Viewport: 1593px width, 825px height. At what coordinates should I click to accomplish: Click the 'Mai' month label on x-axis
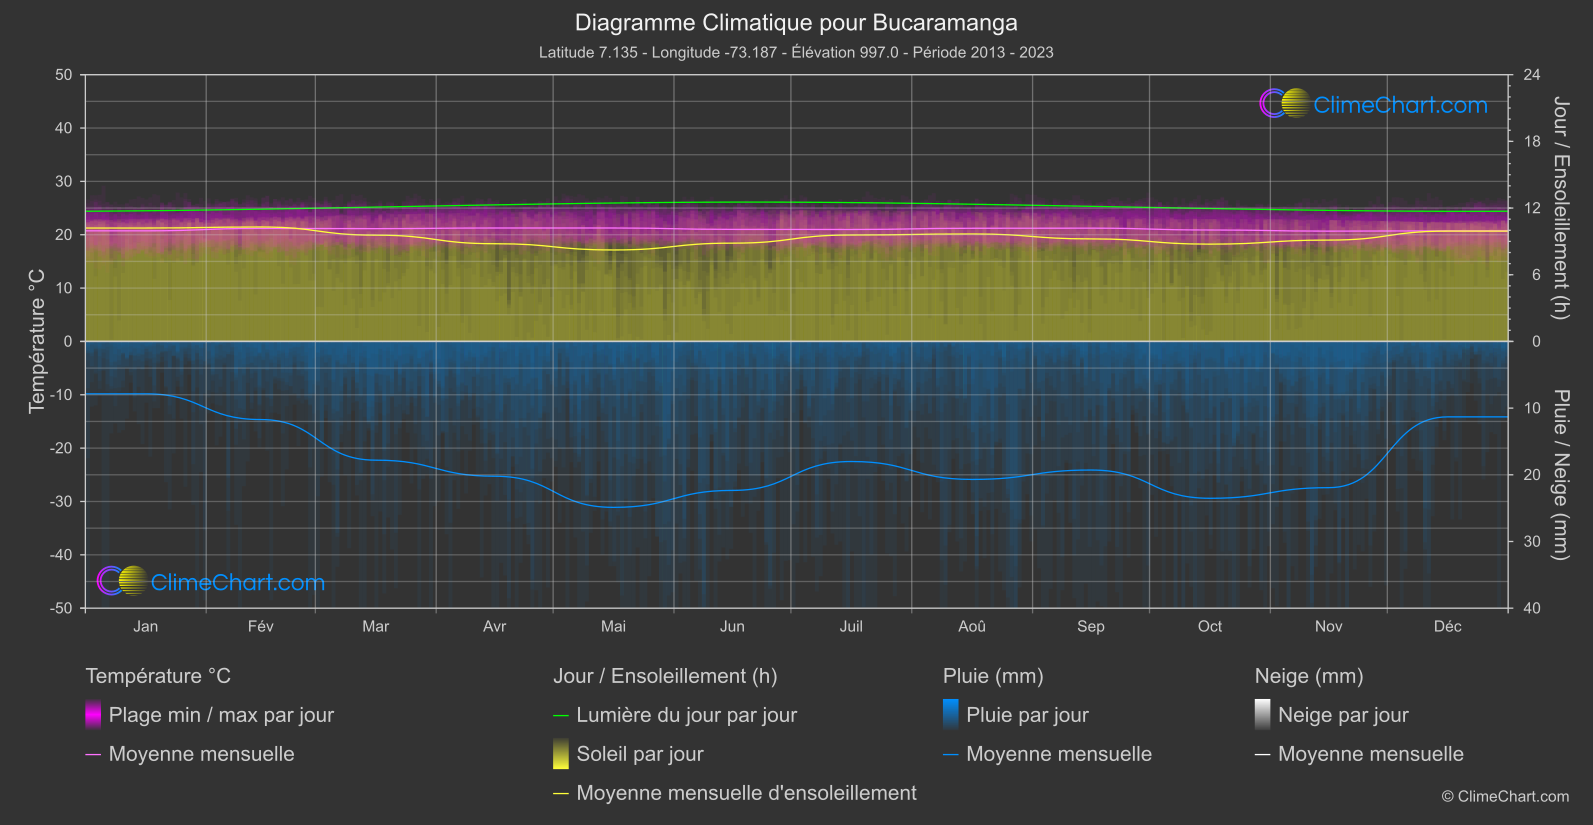[x=614, y=626]
